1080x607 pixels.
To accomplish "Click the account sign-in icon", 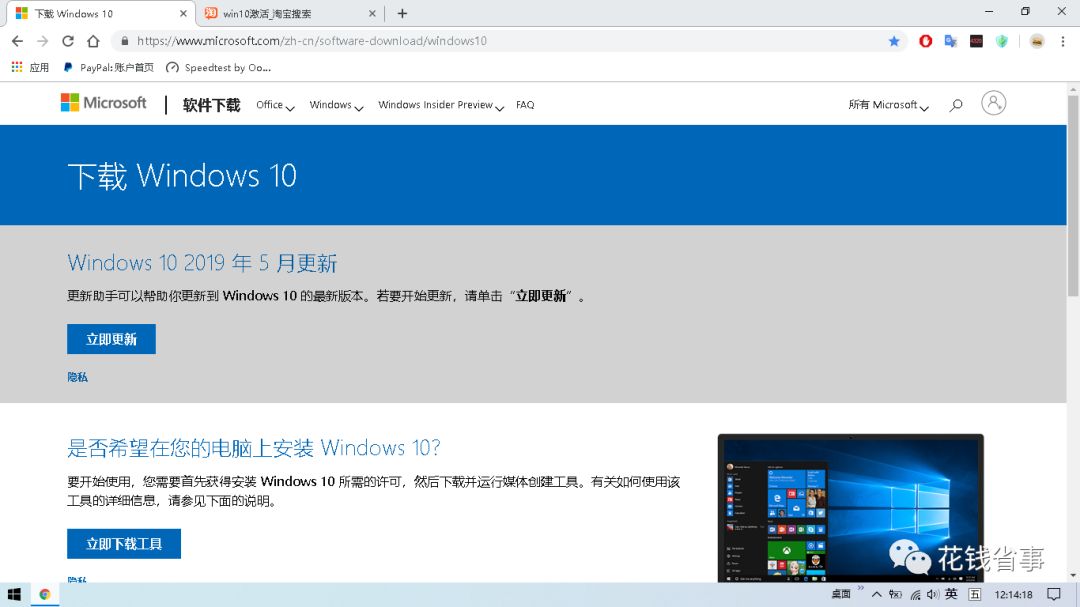I will click(993, 102).
